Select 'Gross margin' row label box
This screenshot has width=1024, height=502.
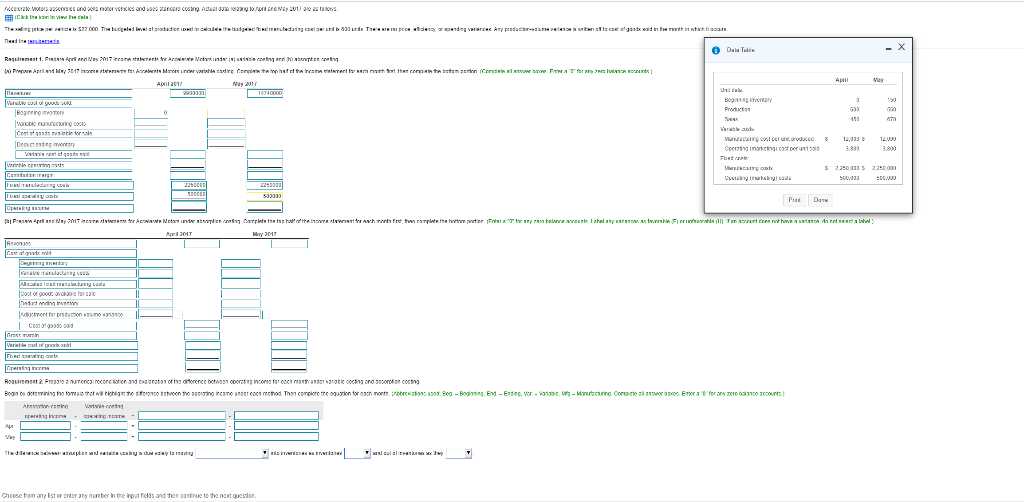[x=71, y=335]
